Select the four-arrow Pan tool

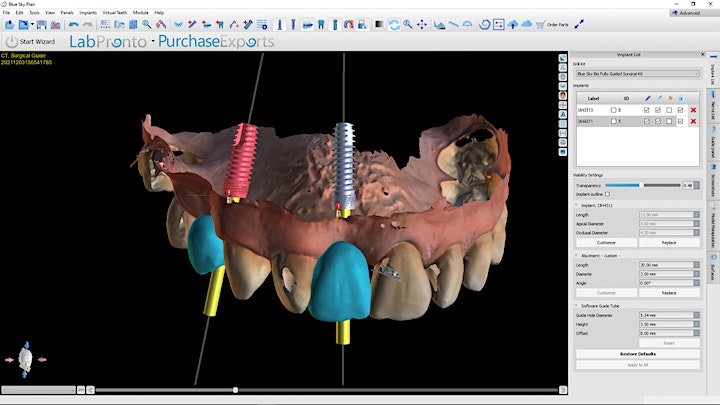(422, 25)
